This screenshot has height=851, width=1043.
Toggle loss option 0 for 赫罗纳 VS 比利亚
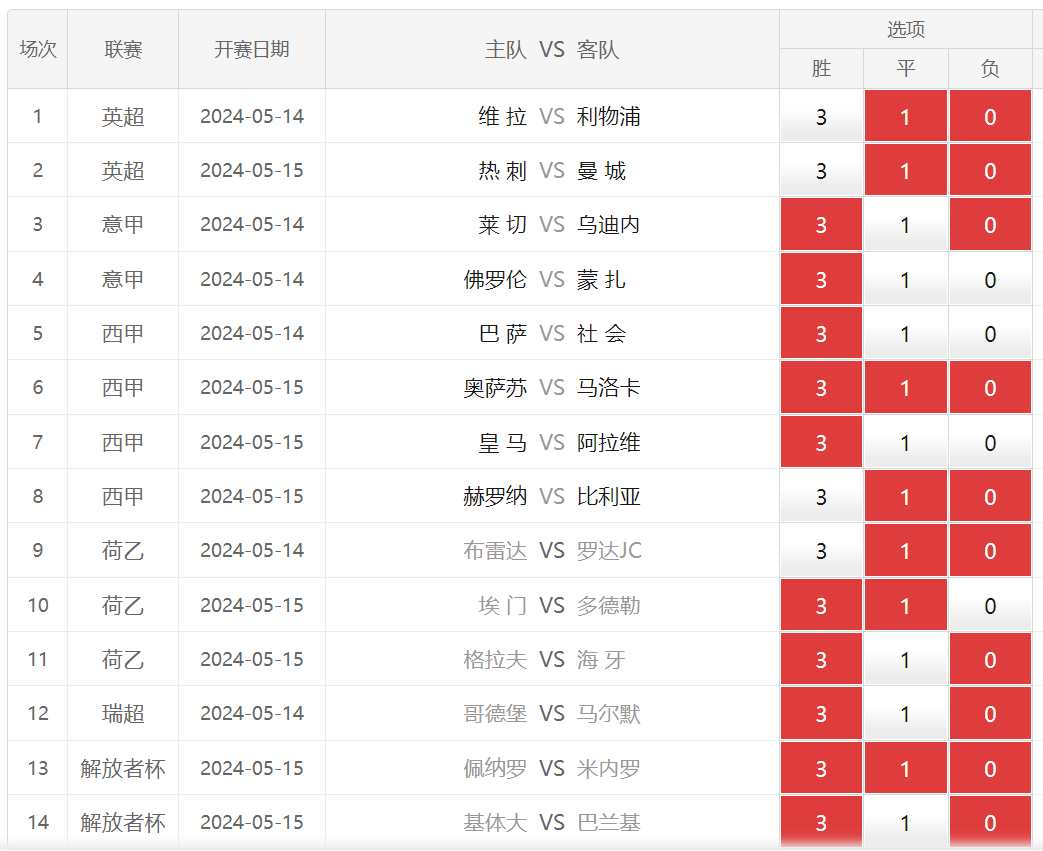coord(990,496)
